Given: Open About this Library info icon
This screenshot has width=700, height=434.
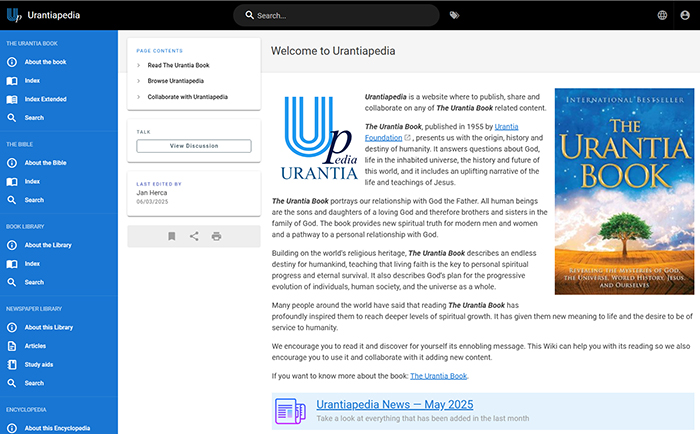Looking at the screenshot, I should [12, 327].
